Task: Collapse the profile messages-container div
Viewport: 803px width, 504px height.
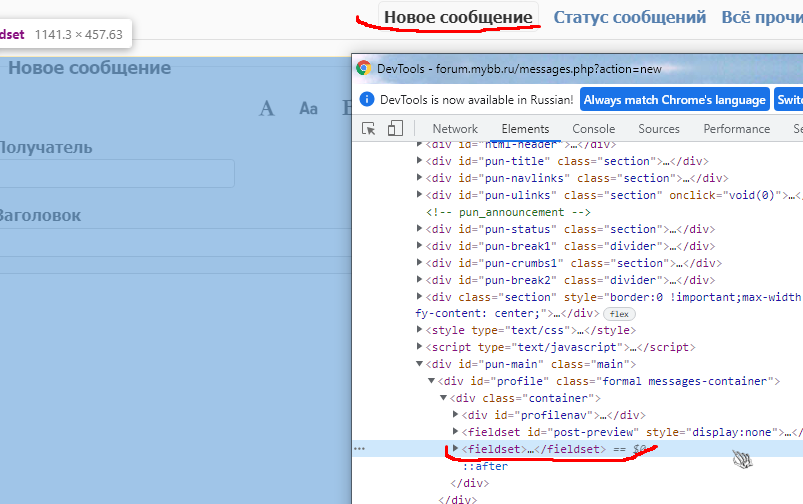Action: click(x=431, y=381)
